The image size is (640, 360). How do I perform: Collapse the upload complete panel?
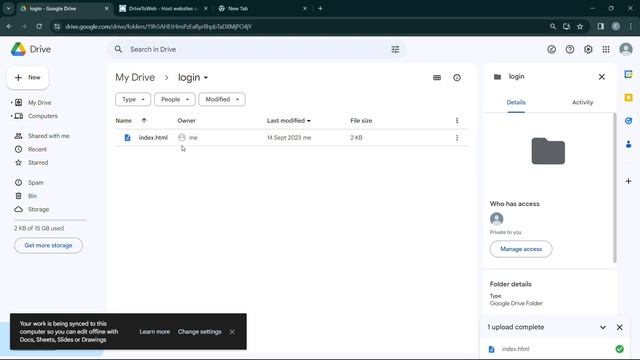pyautogui.click(x=603, y=327)
